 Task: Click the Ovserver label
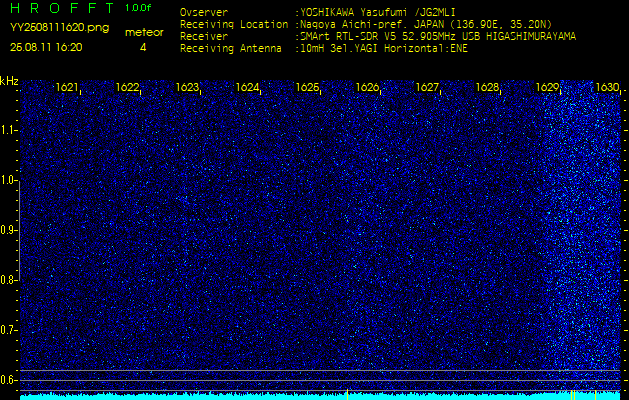pos(204,12)
